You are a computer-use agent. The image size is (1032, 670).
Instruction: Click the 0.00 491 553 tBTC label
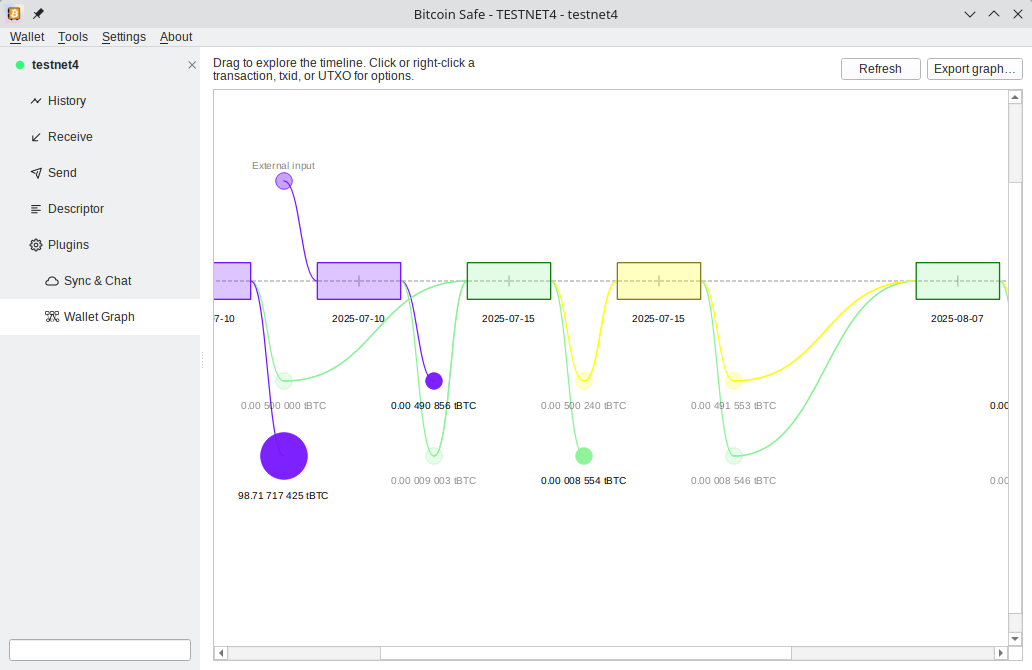click(733, 405)
